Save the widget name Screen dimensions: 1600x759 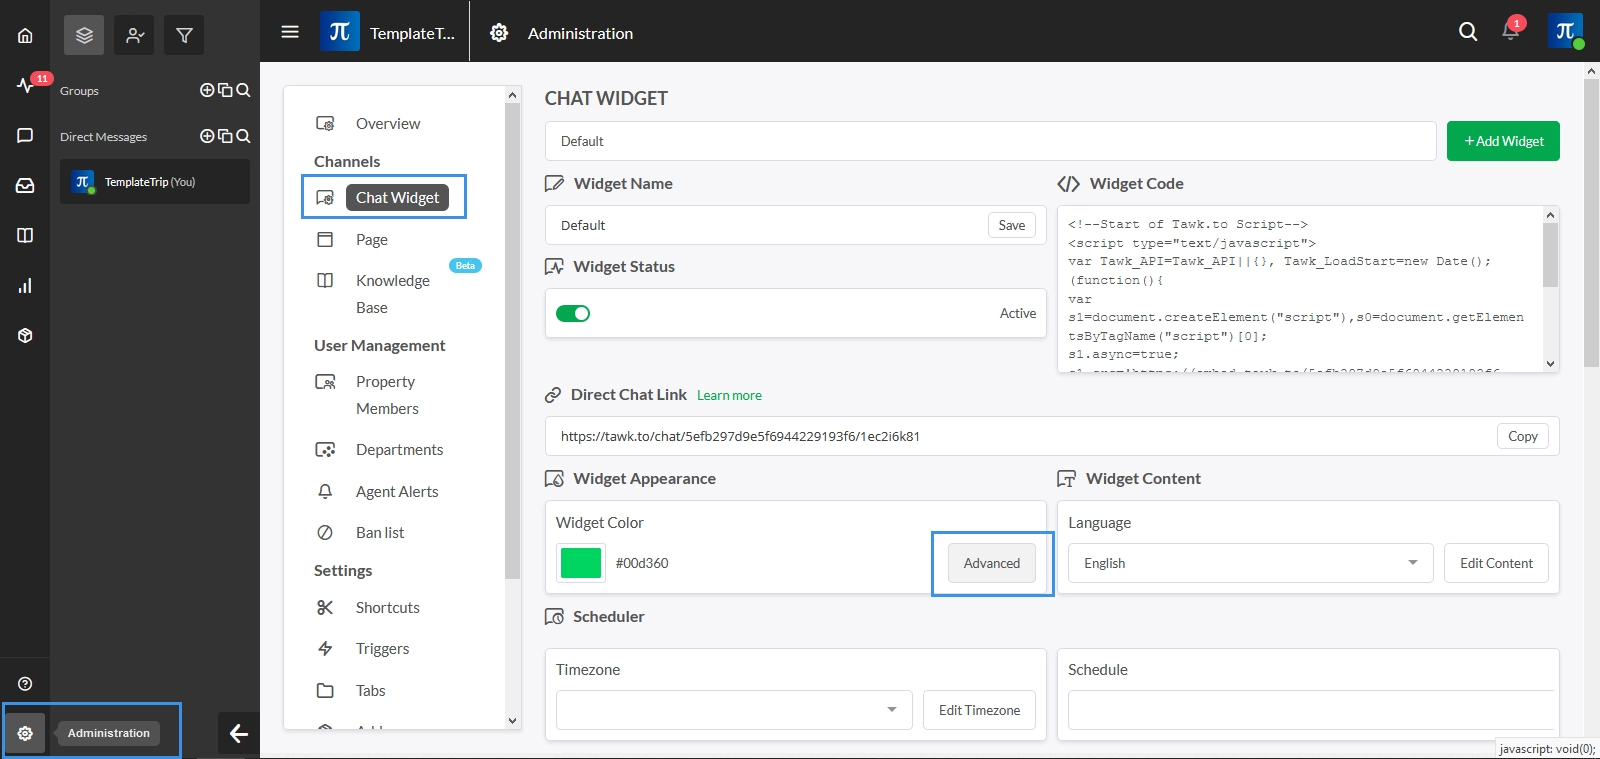[1012, 225]
